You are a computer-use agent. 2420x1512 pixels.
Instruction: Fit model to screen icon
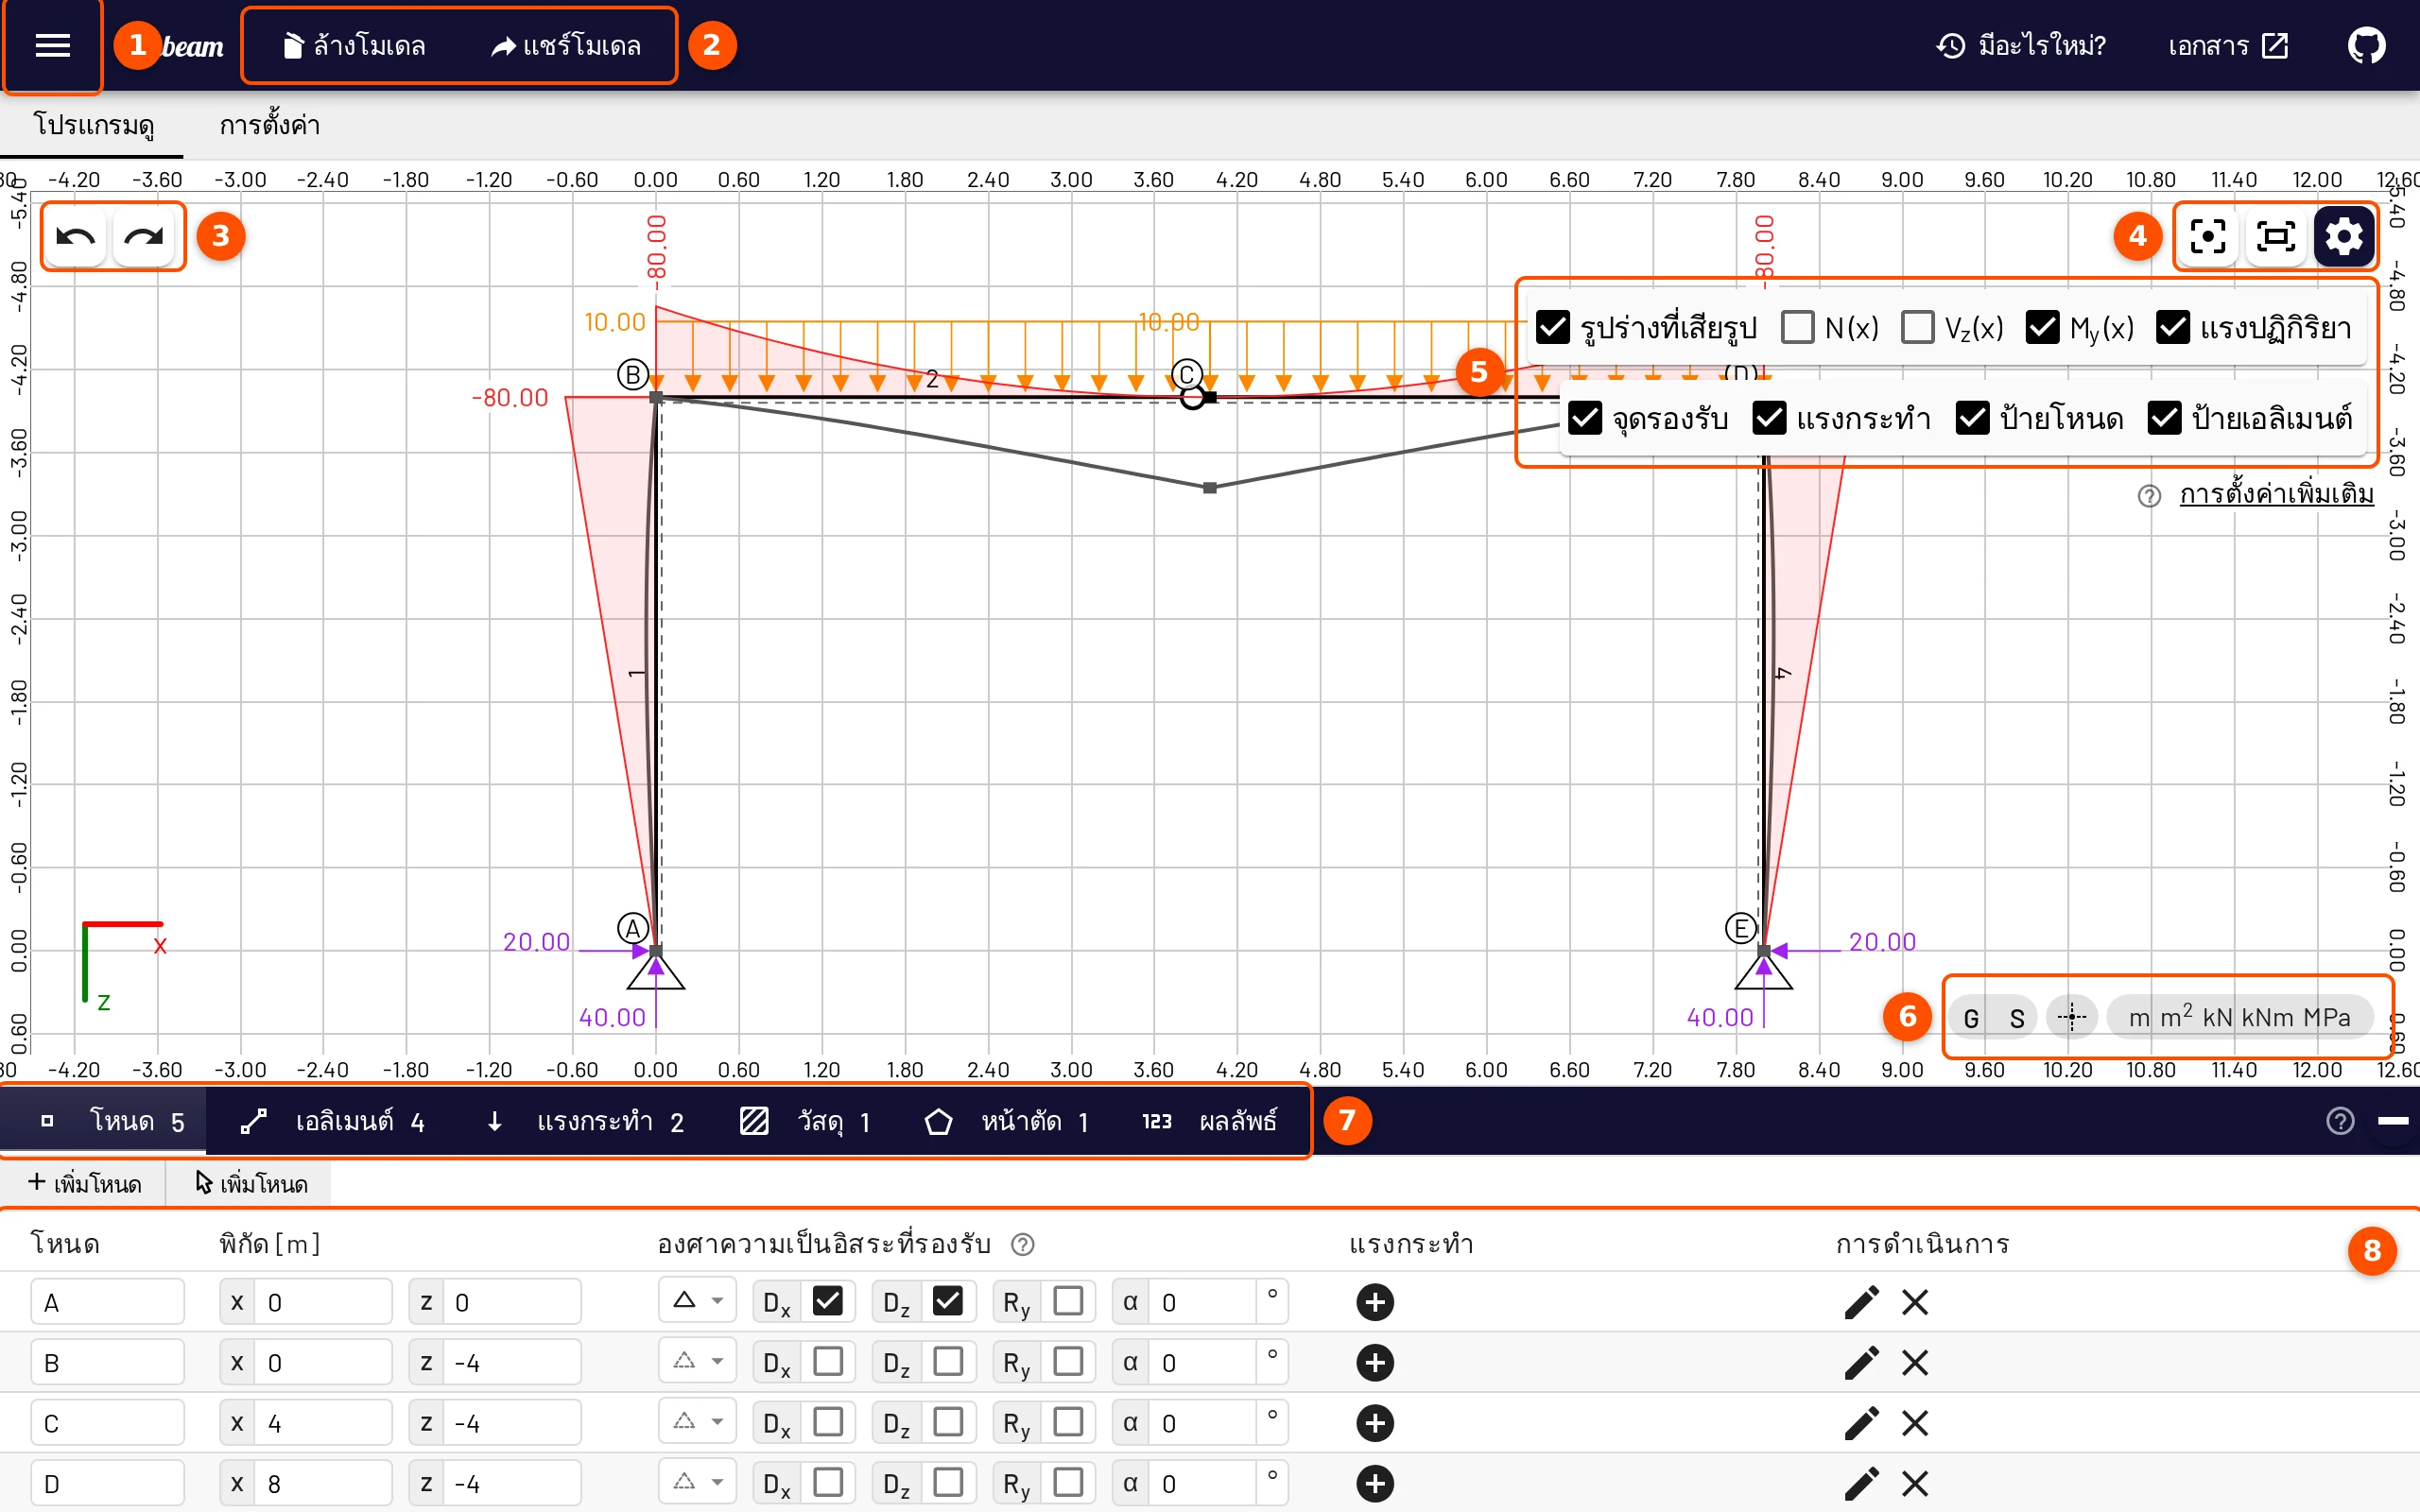[2276, 237]
